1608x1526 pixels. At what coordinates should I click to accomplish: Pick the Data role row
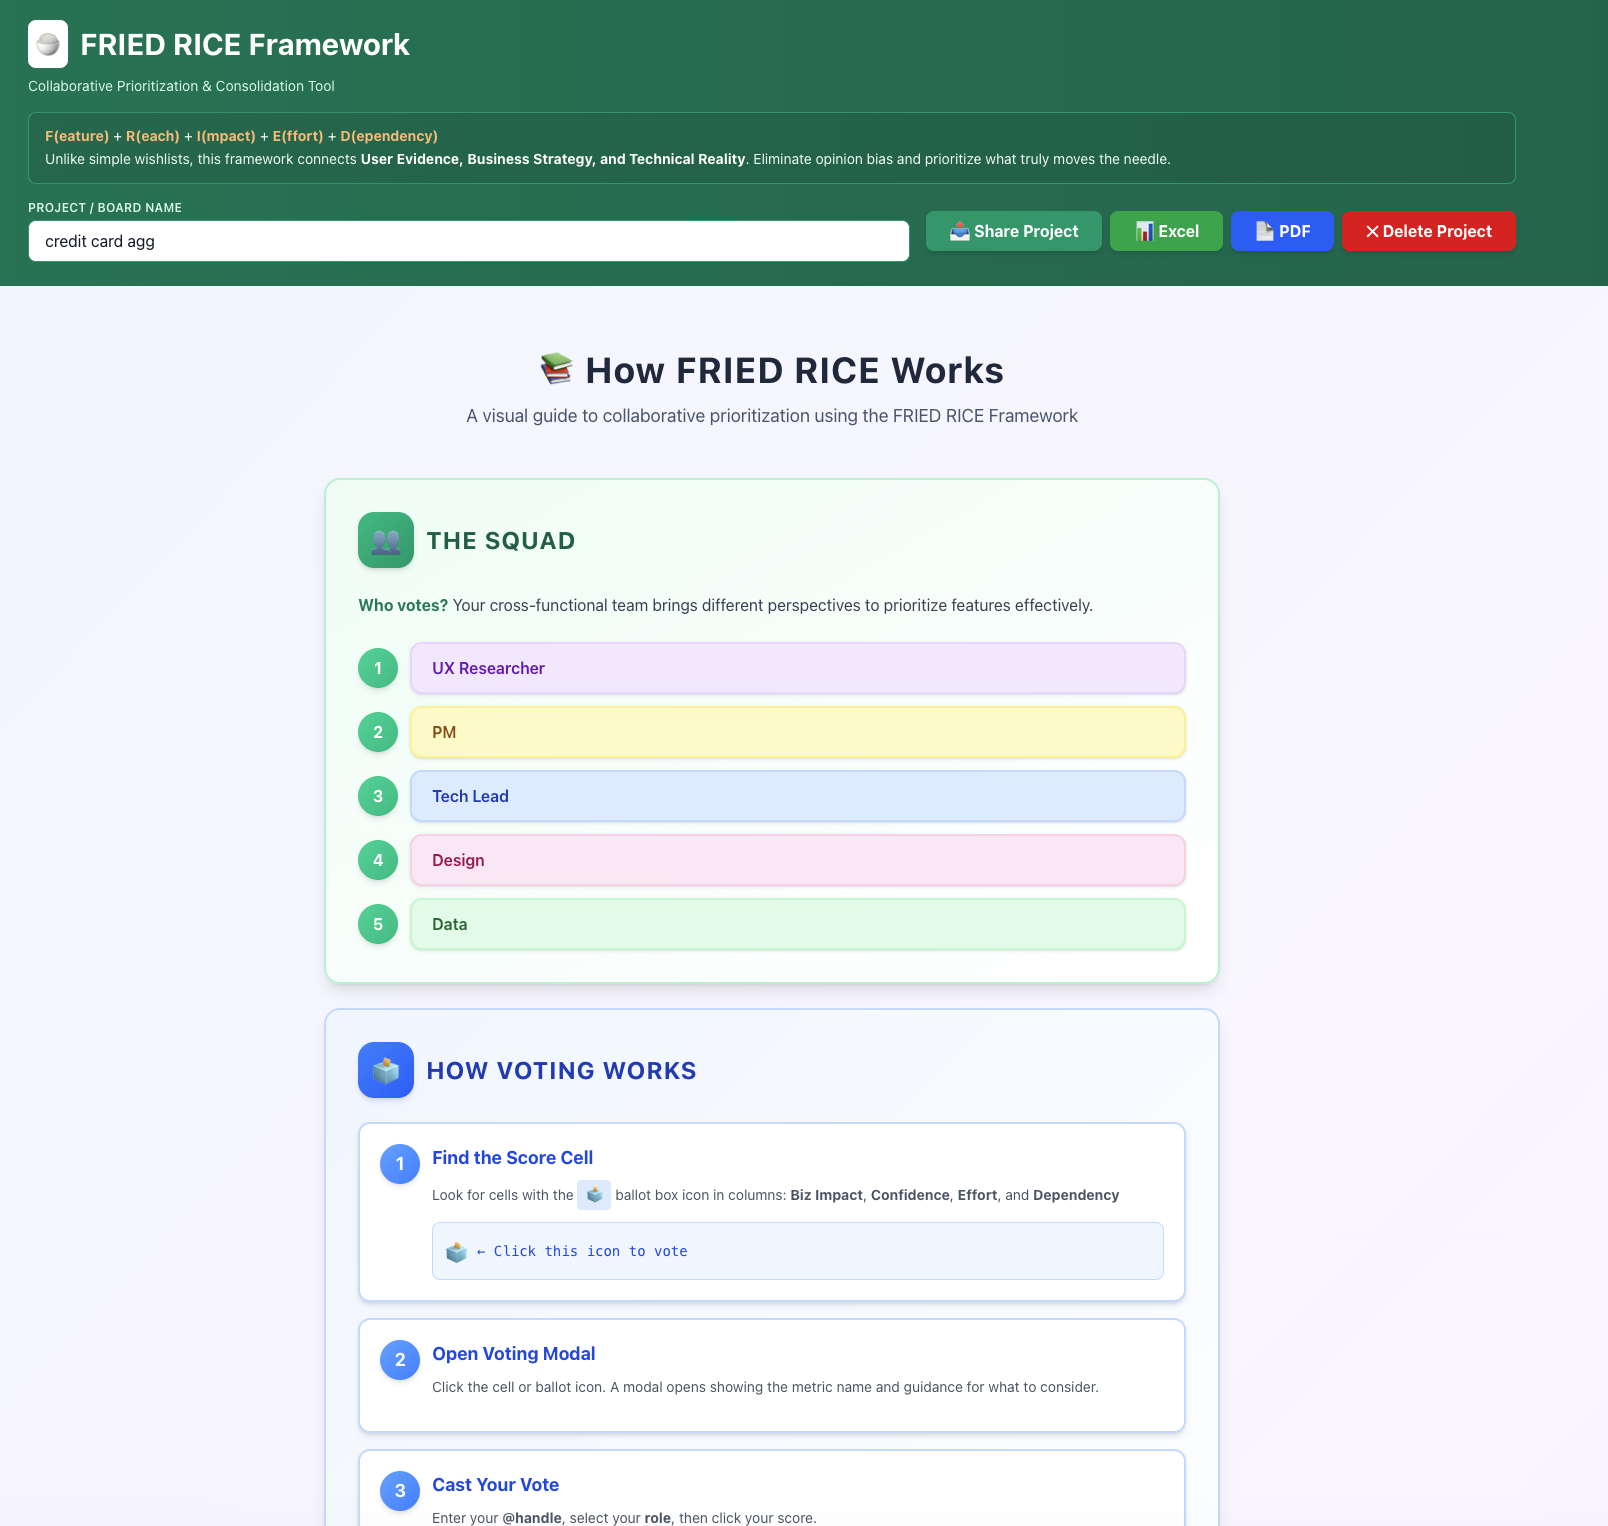click(x=797, y=924)
